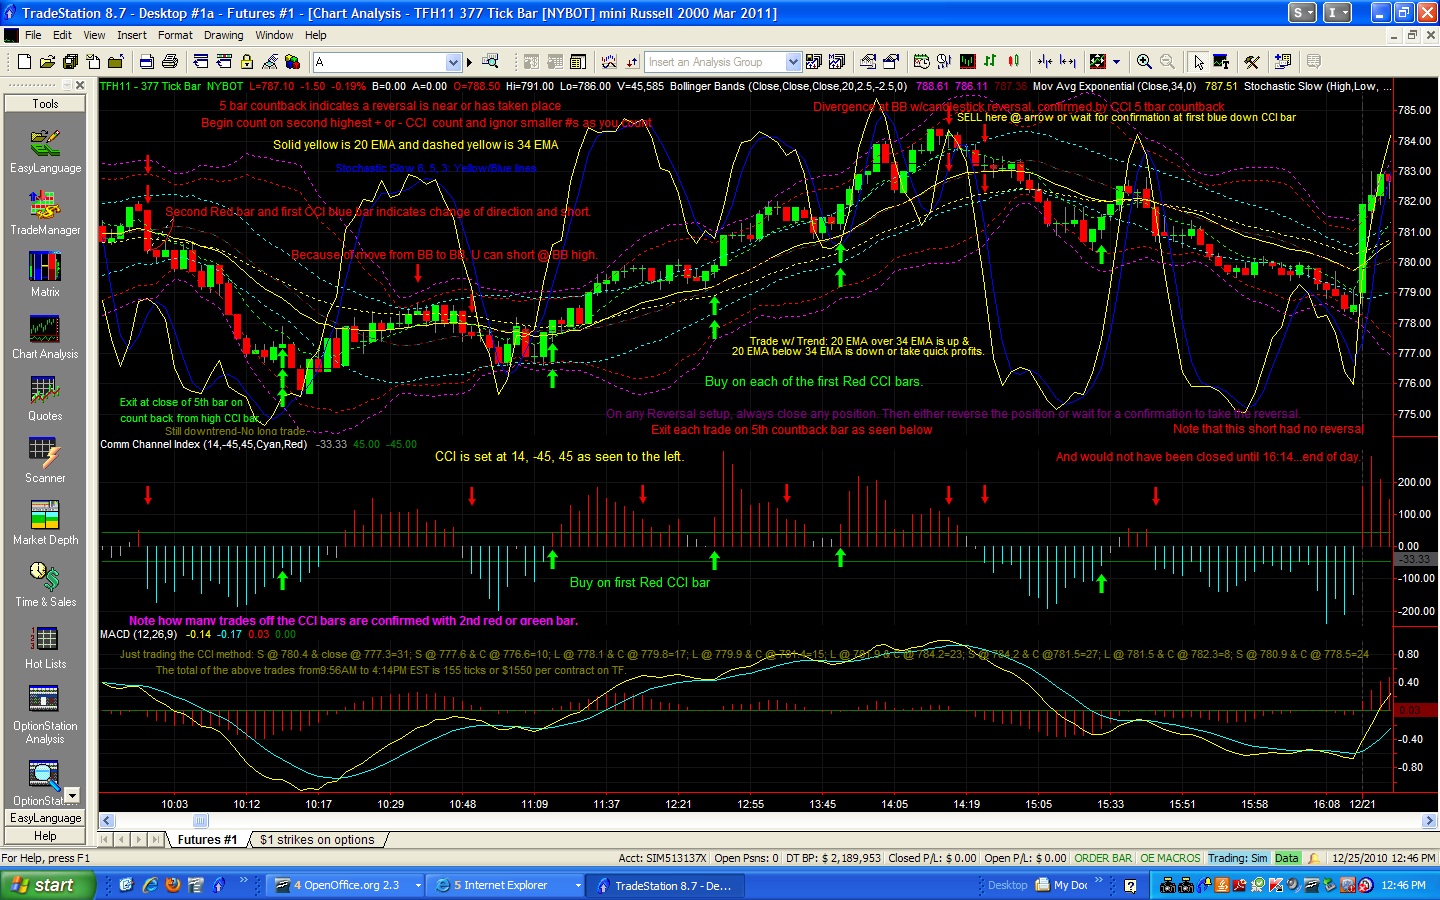The image size is (1440, 900).
Task: Click the Help button at sidebar bottom
Action: 45,836
